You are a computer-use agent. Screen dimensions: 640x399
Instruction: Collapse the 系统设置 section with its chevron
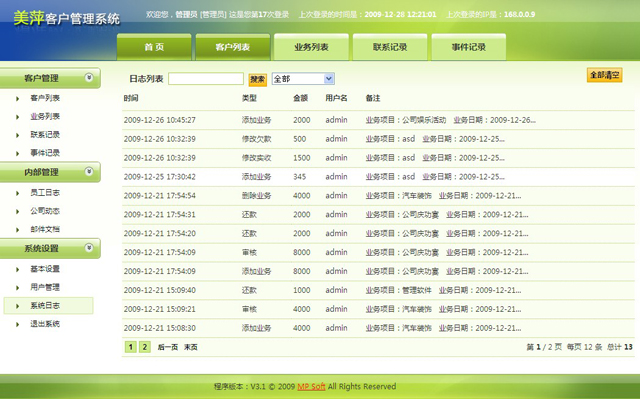pyautogui.click(x=89, y=248)
